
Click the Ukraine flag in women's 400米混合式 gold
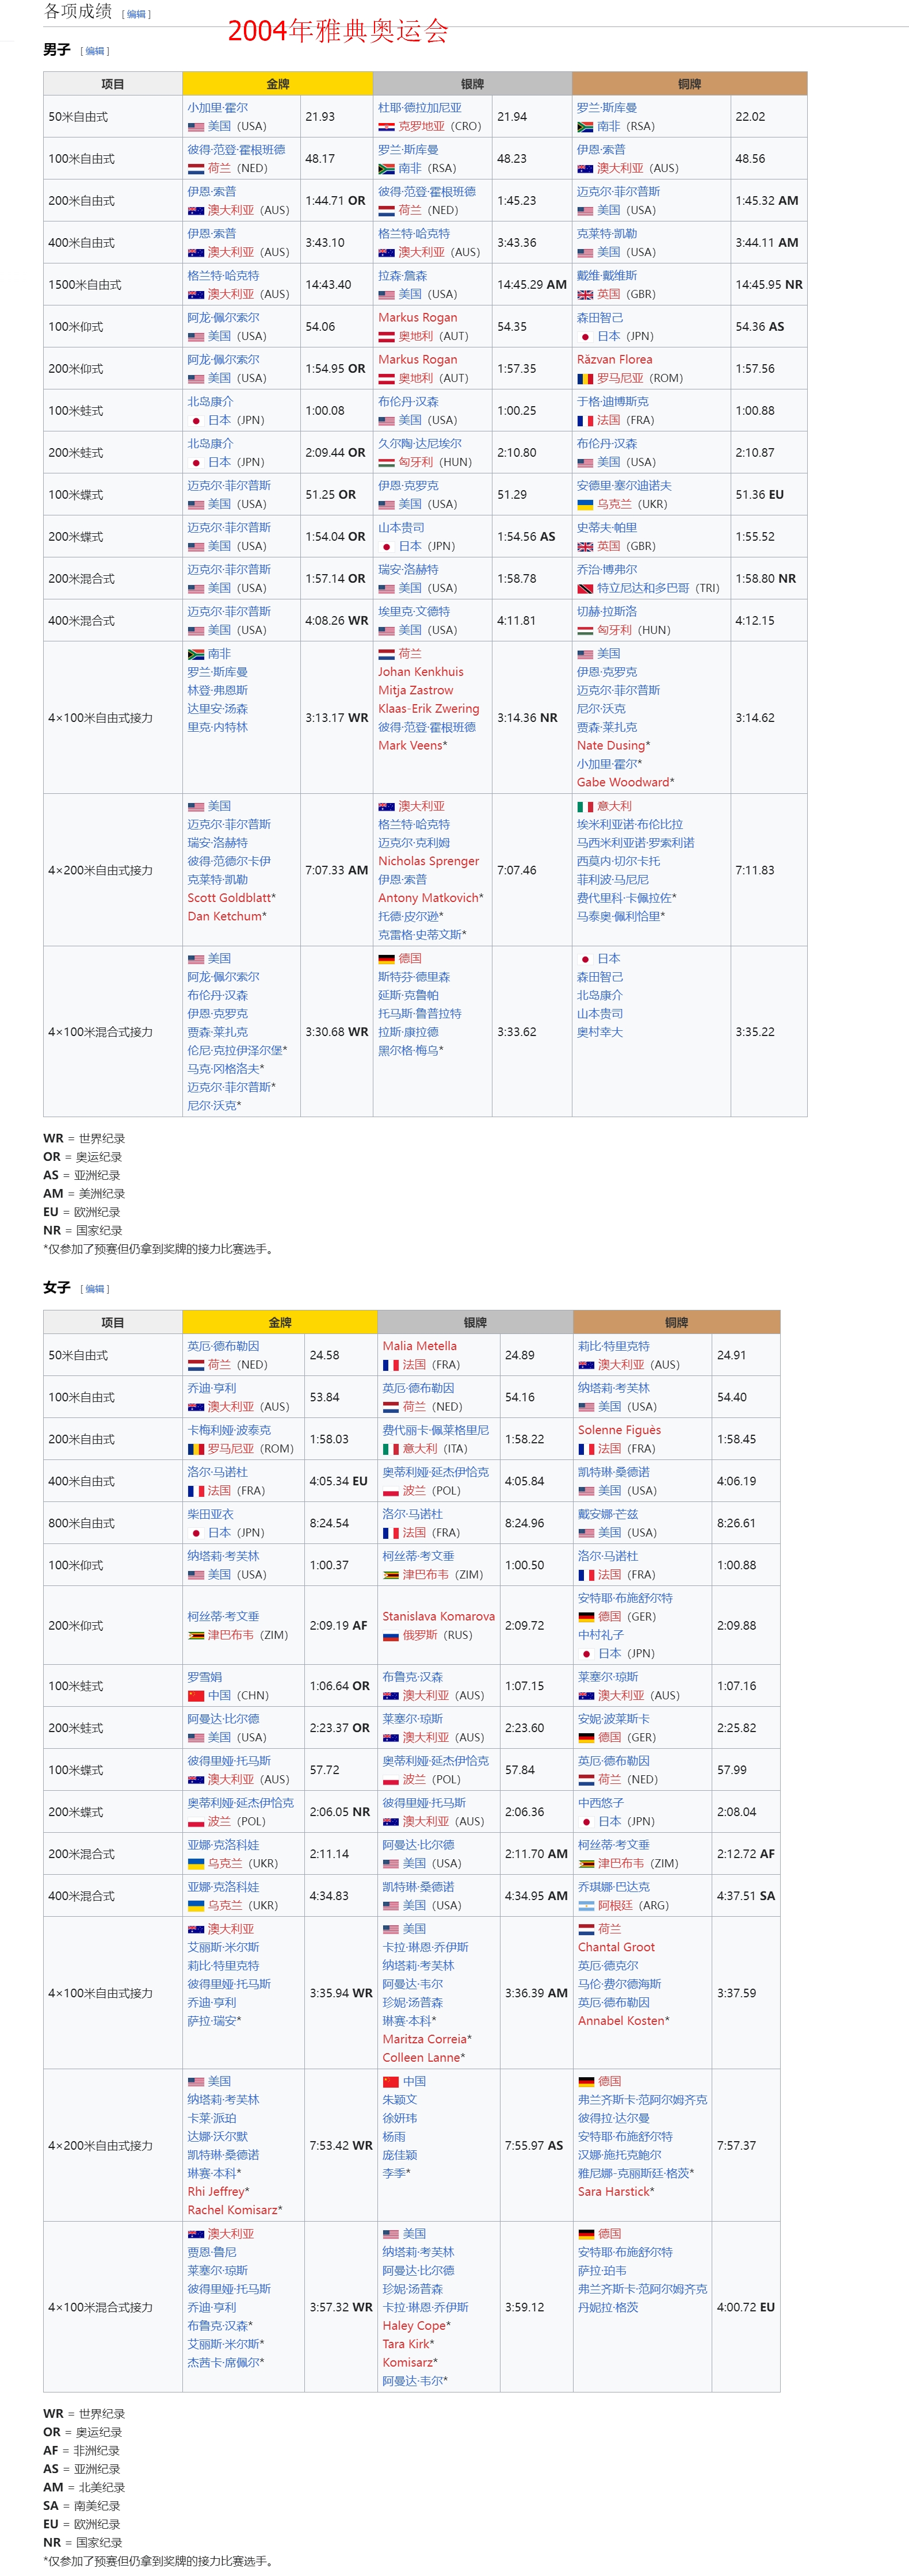(196, 1906)
